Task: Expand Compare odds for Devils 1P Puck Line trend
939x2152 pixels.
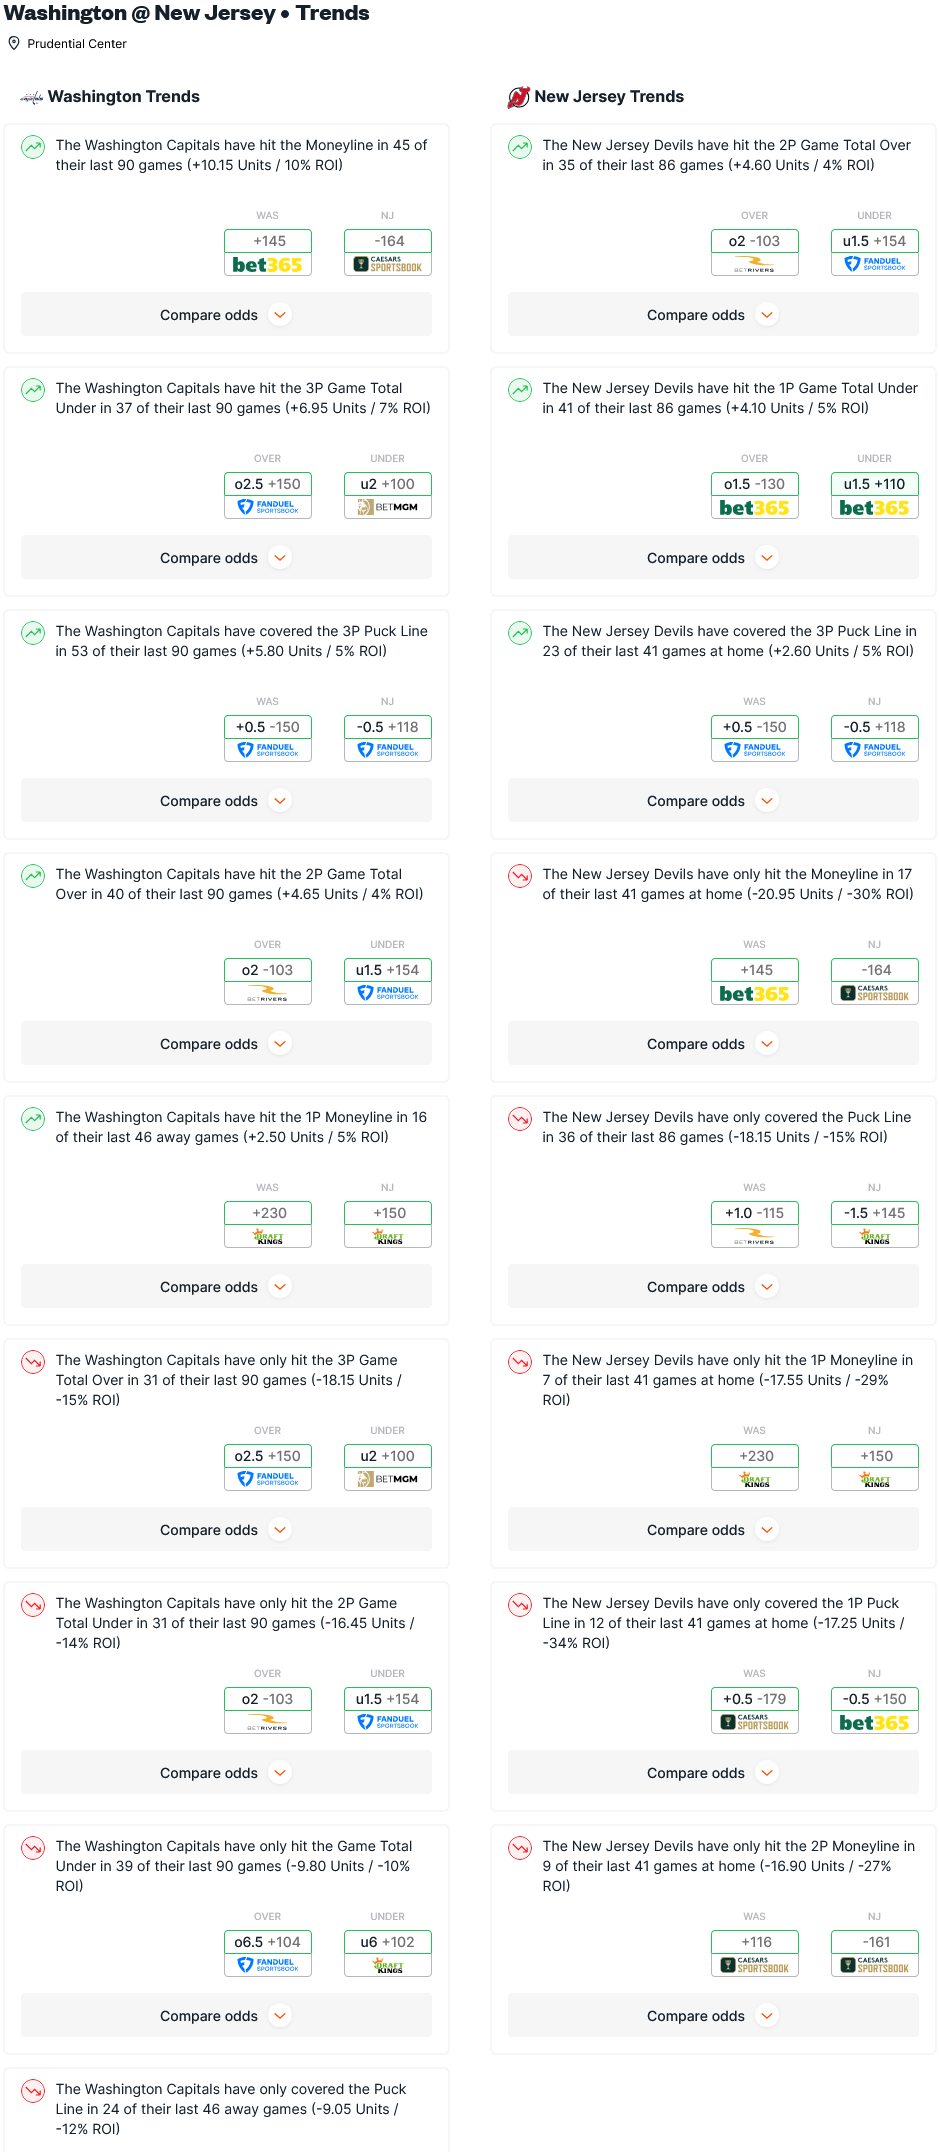Action: pyautogui.click(x=713, y=1773)
